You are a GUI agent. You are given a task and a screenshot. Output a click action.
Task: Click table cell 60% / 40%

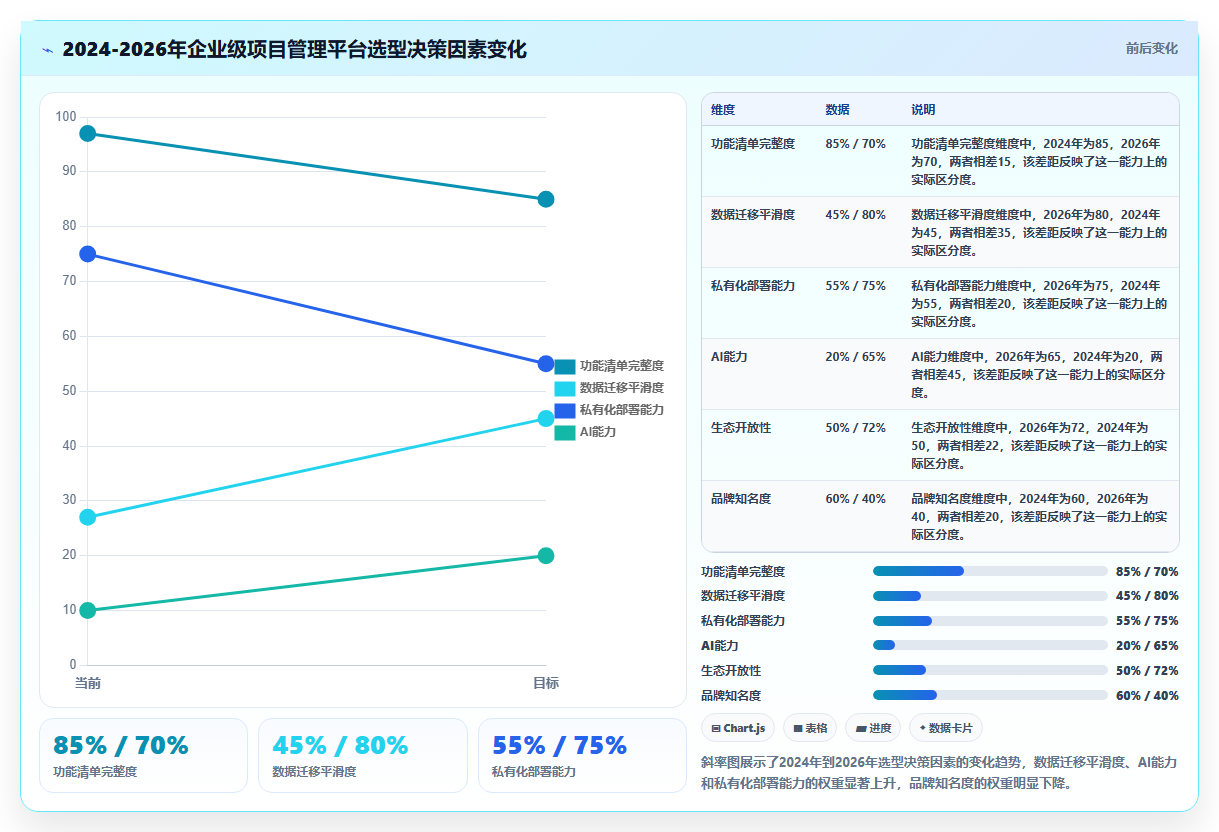tap(856, 499)
